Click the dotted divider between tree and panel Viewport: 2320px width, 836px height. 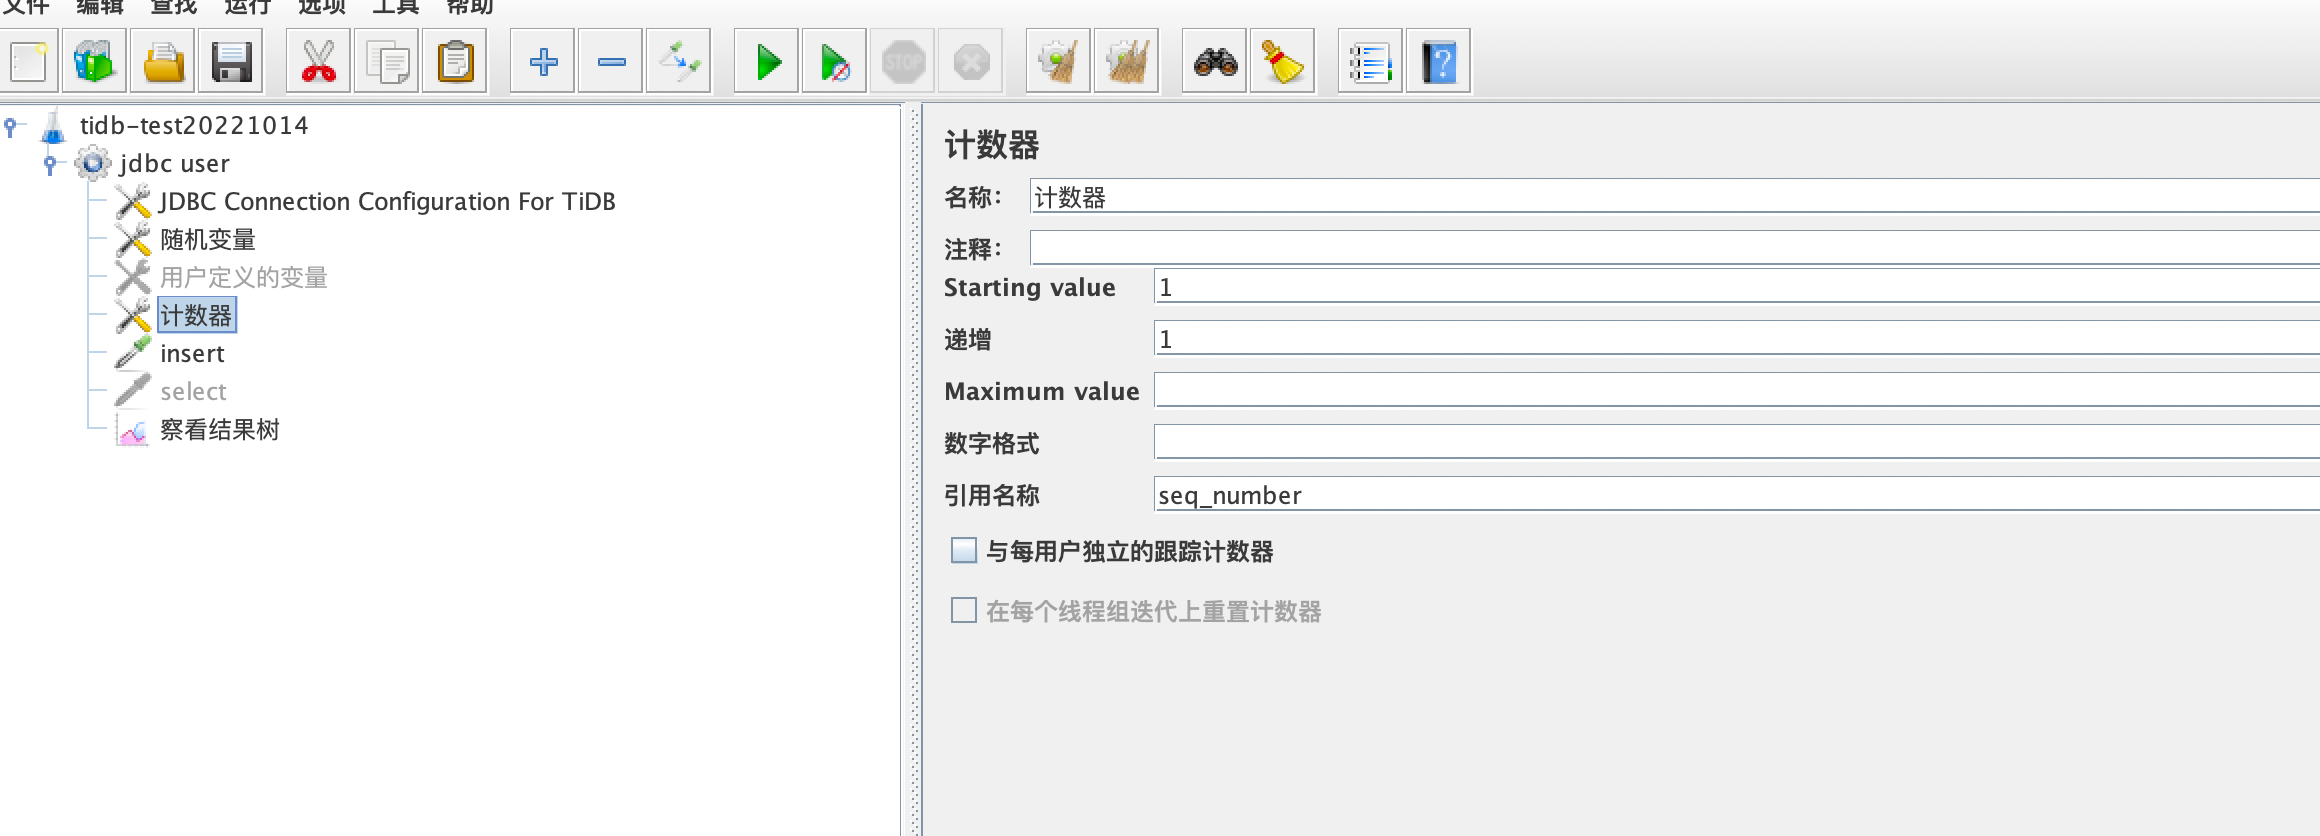(x=912, y=468)
